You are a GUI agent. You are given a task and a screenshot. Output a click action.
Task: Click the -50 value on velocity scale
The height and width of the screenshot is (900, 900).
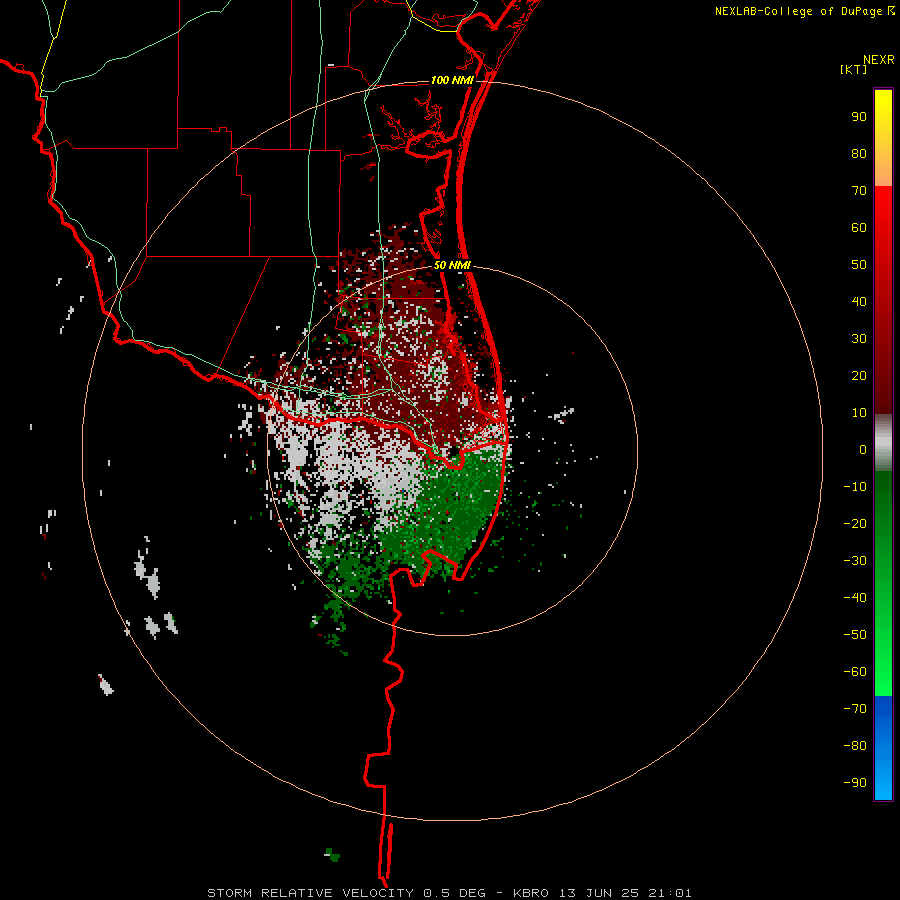click(x=855, y=635)
